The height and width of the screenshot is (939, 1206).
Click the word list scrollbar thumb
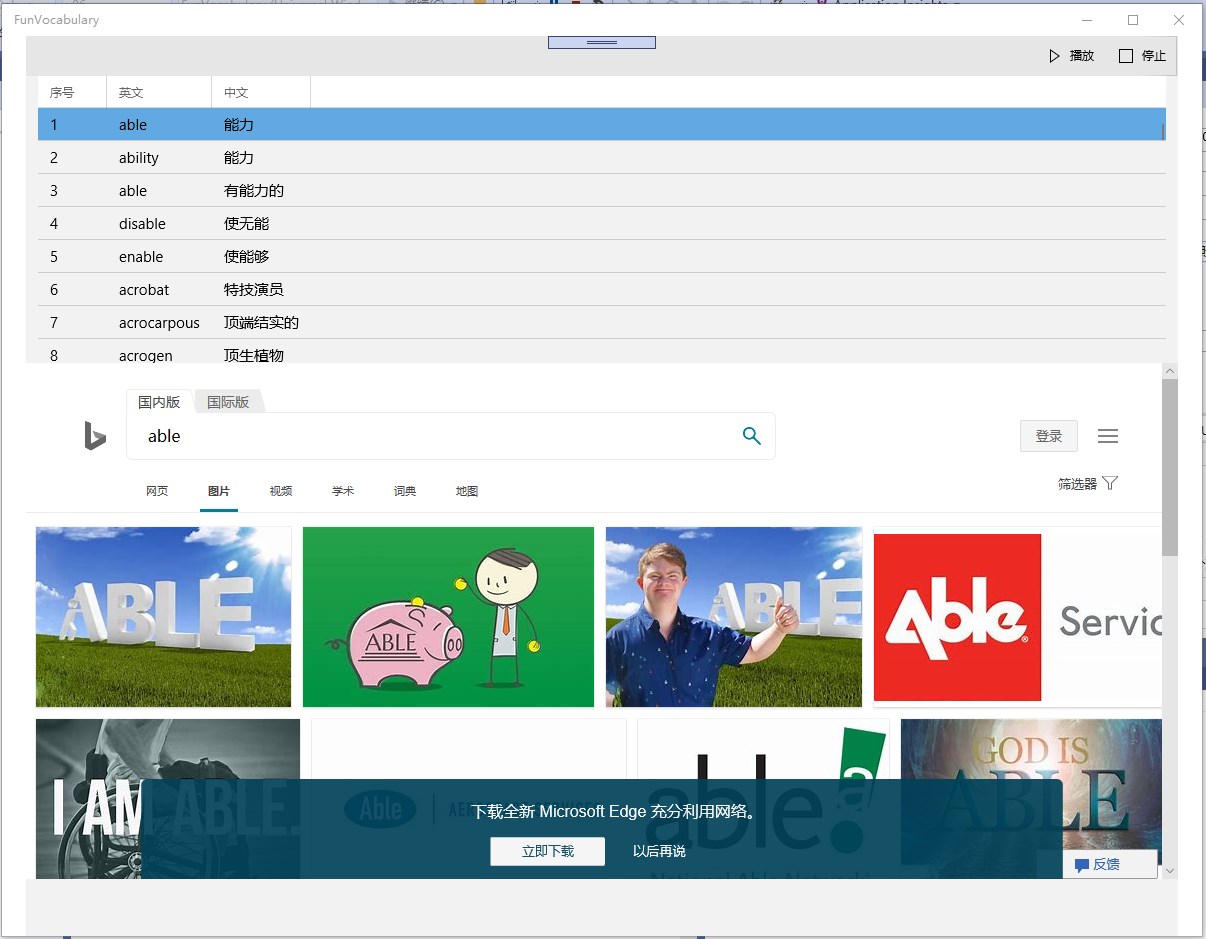(x=1163, y=131)
